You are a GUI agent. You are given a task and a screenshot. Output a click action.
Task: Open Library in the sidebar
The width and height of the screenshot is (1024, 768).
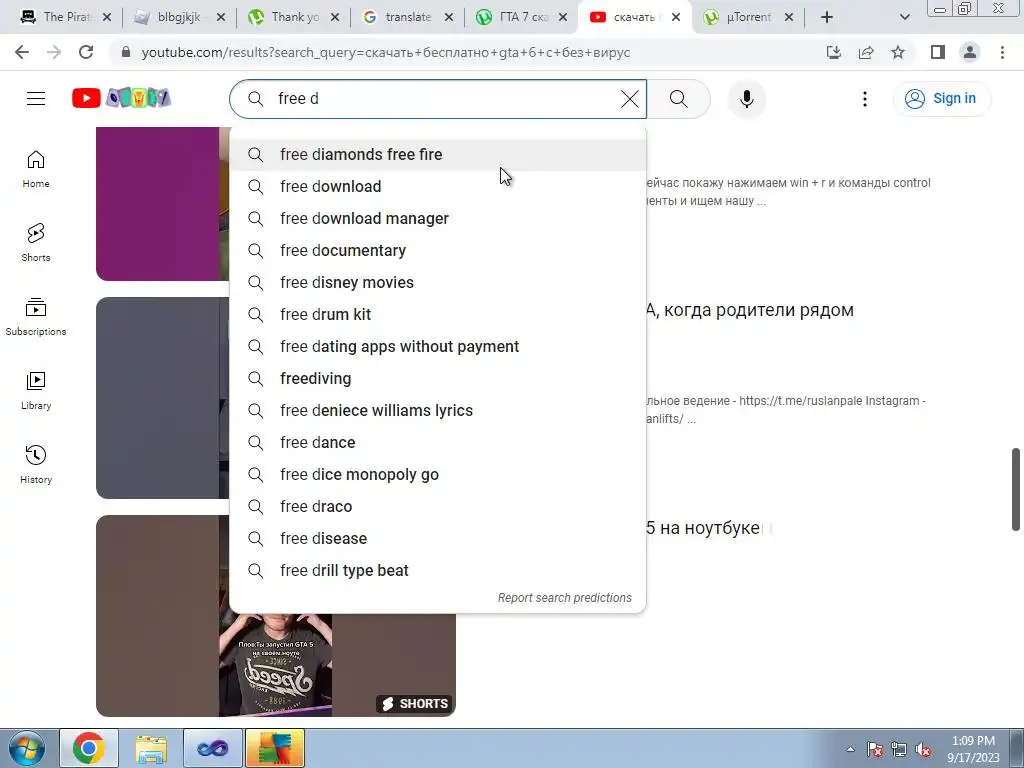[36, 391]
